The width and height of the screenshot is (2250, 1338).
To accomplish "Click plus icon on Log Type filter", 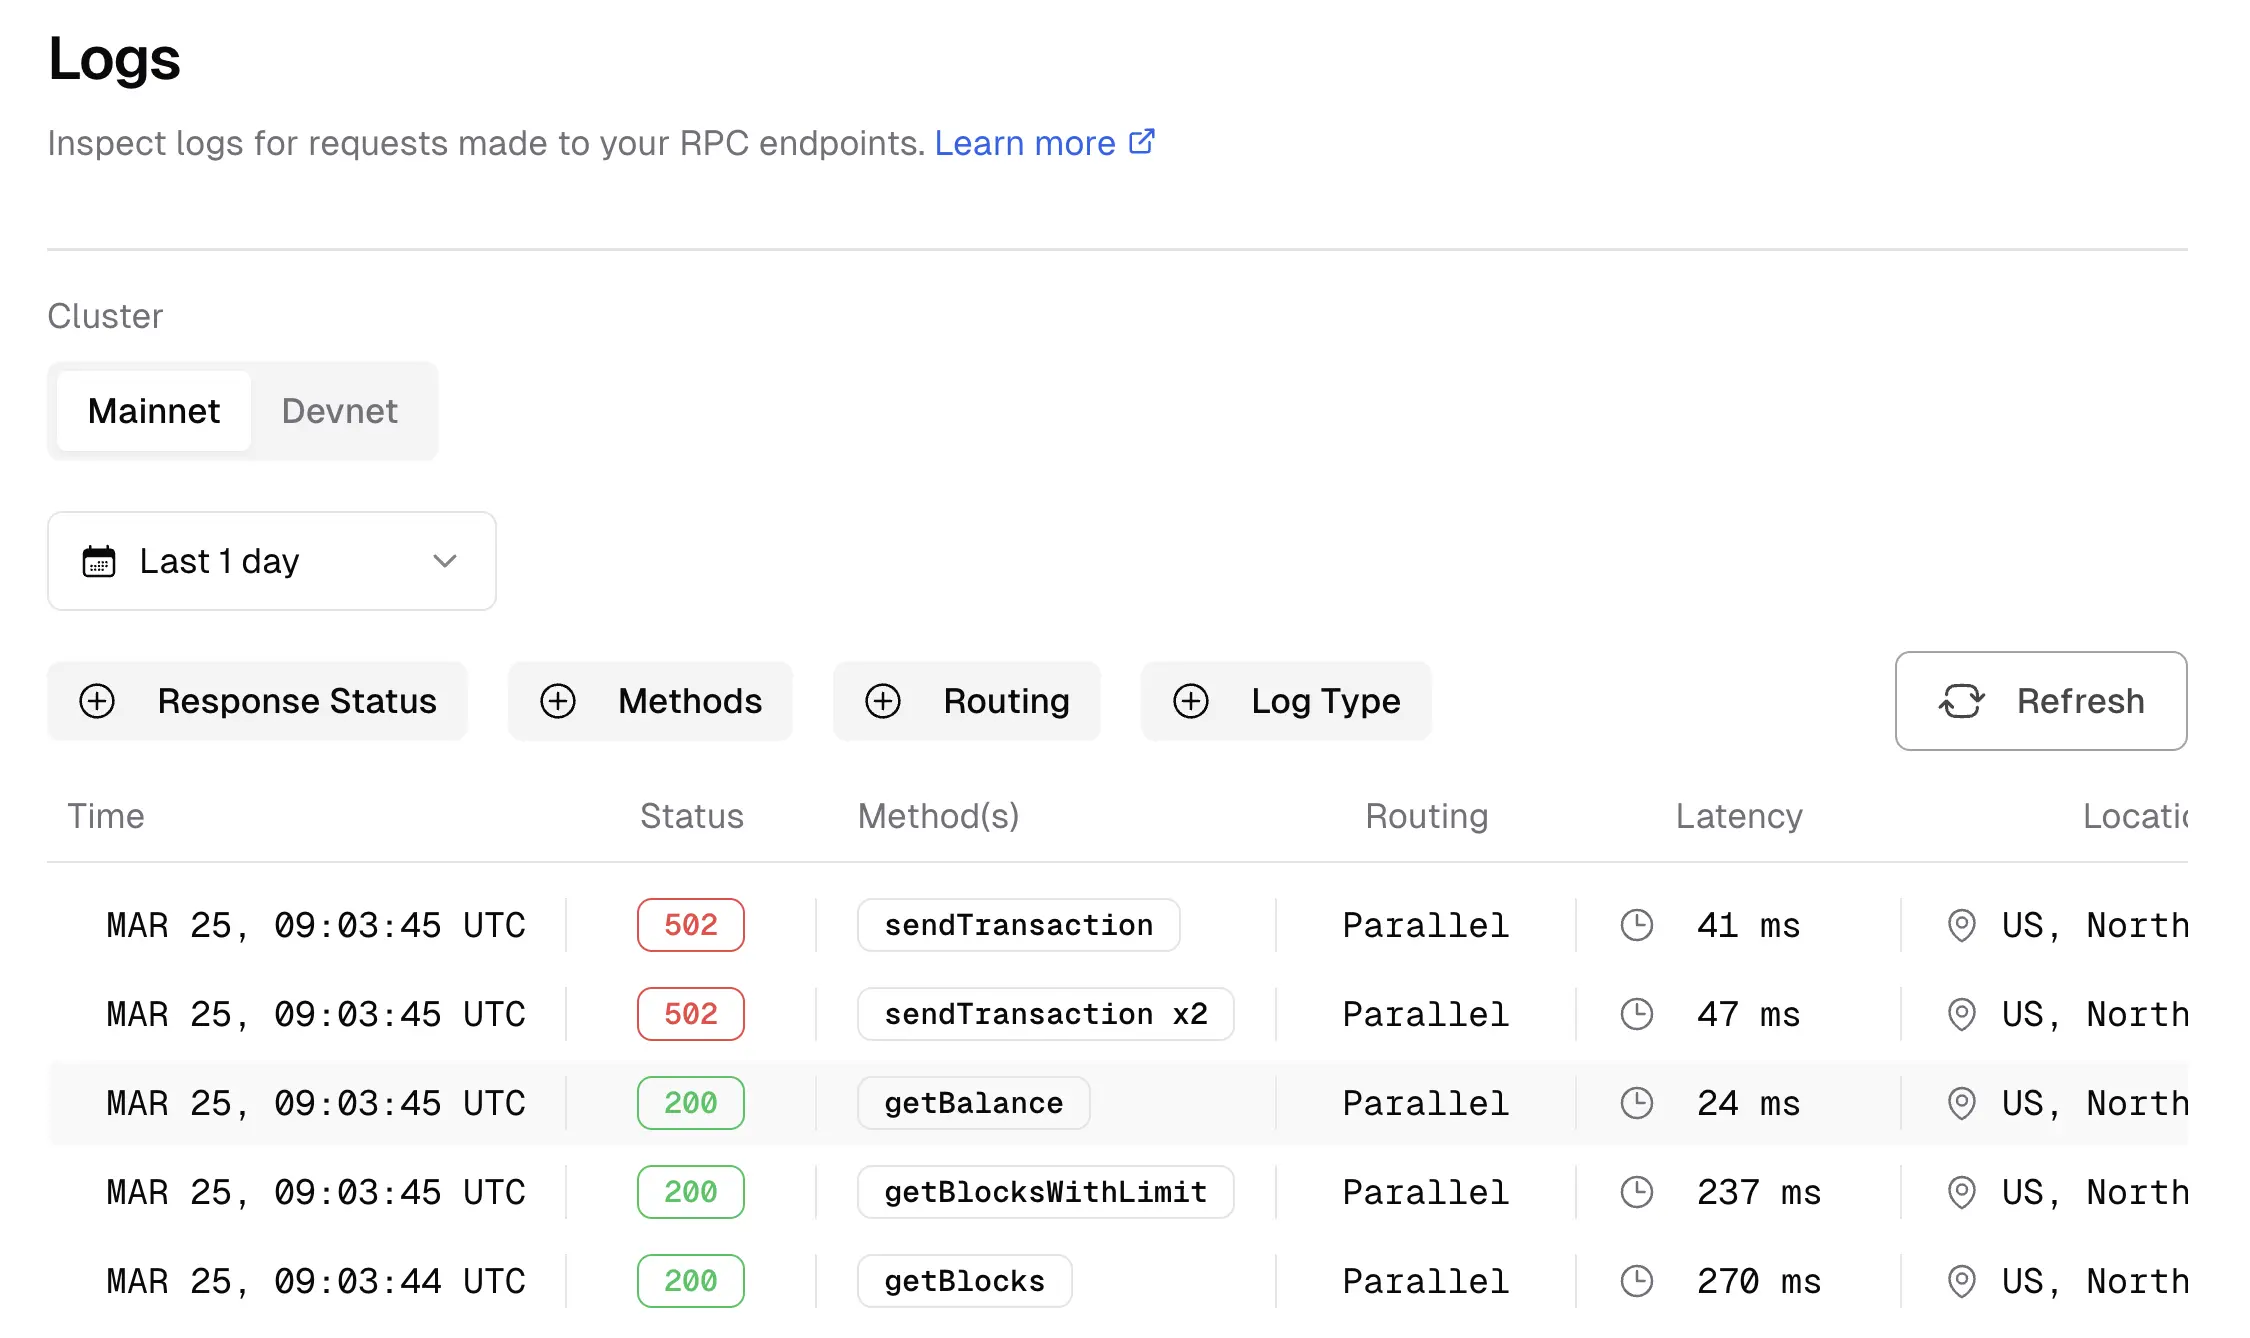I will tap(1191, 701).
